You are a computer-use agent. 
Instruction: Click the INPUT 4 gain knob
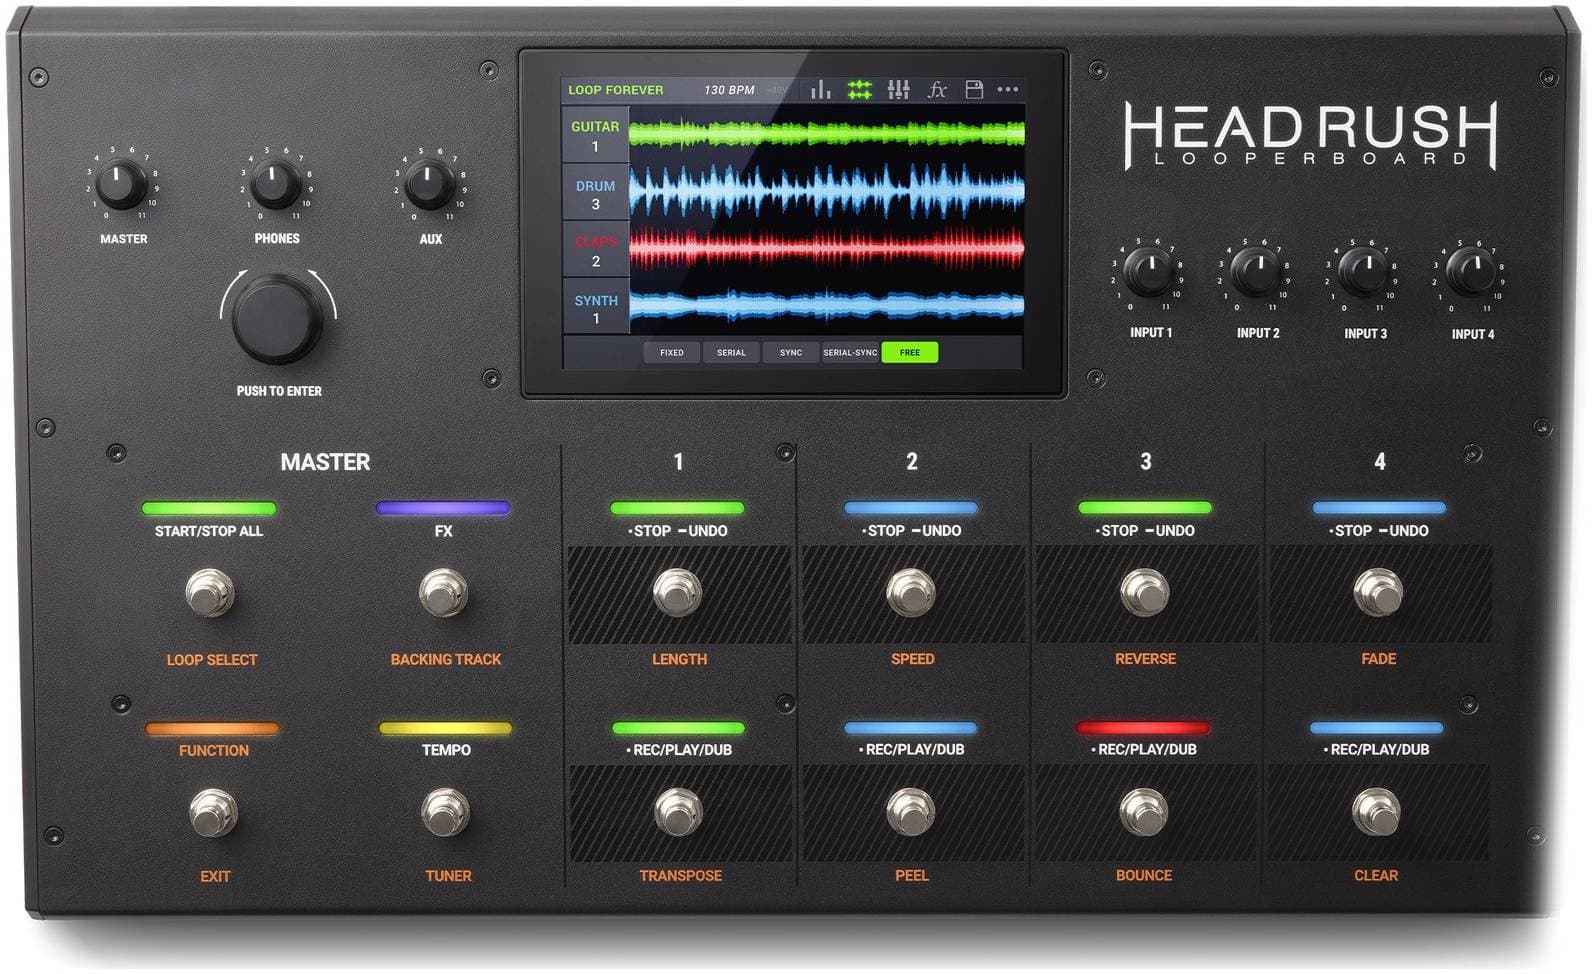[1471, 271]
